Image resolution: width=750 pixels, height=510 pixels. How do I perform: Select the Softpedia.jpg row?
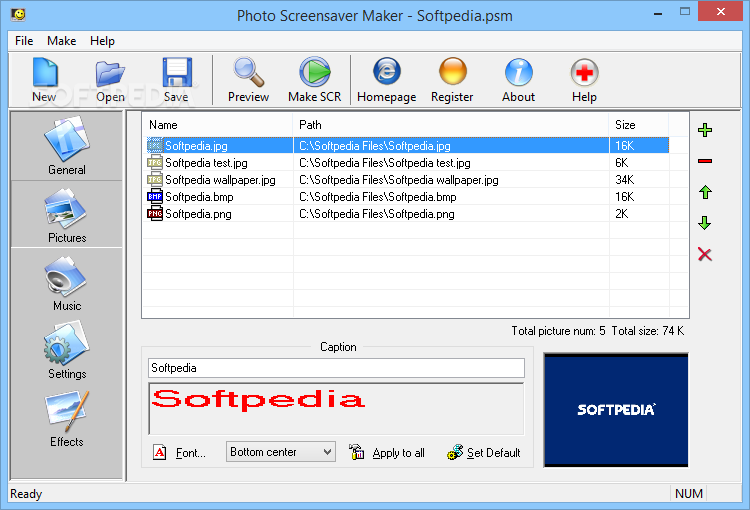point(407,145)
